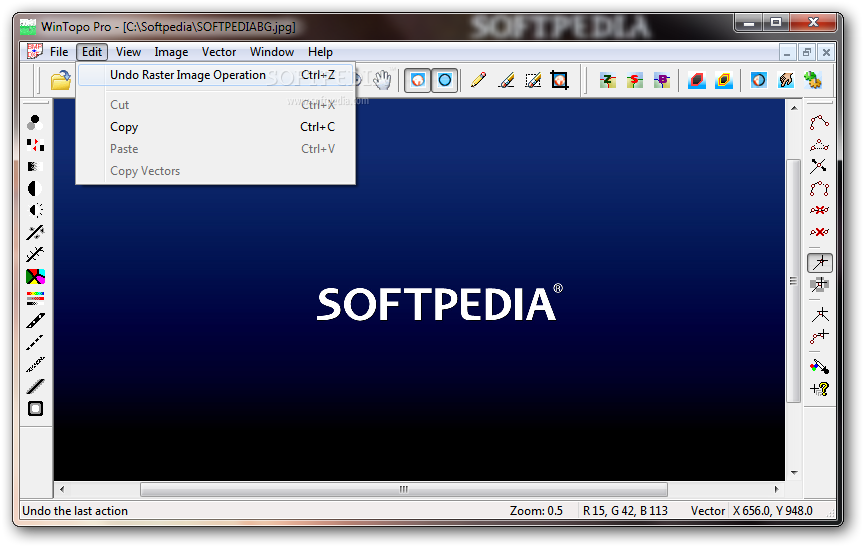Click the blurred diagonal line icon
This screenshot has width=864, height=547.
(x=35, y=364)
